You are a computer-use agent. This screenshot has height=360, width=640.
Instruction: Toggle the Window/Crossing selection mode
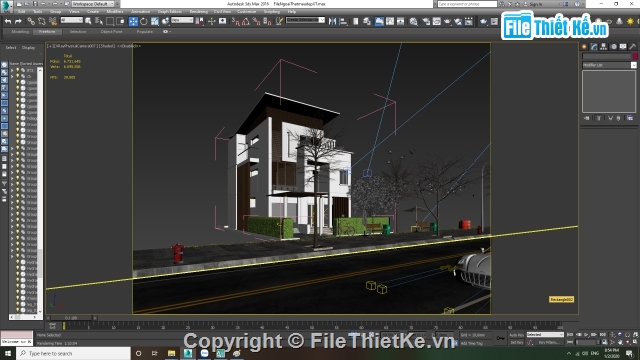(x=120, y=21)
